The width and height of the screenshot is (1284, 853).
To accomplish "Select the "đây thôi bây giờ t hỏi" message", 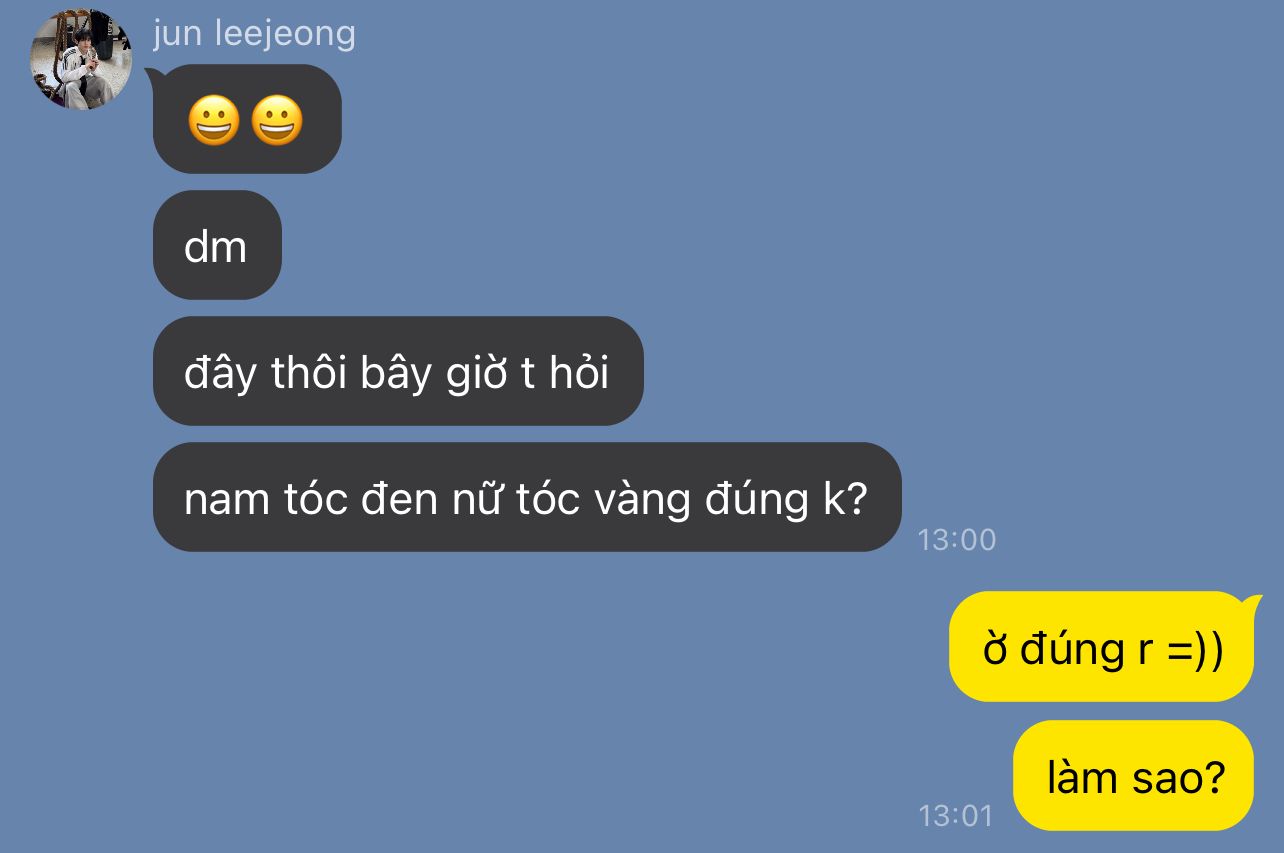I will [x=398, y=371].
